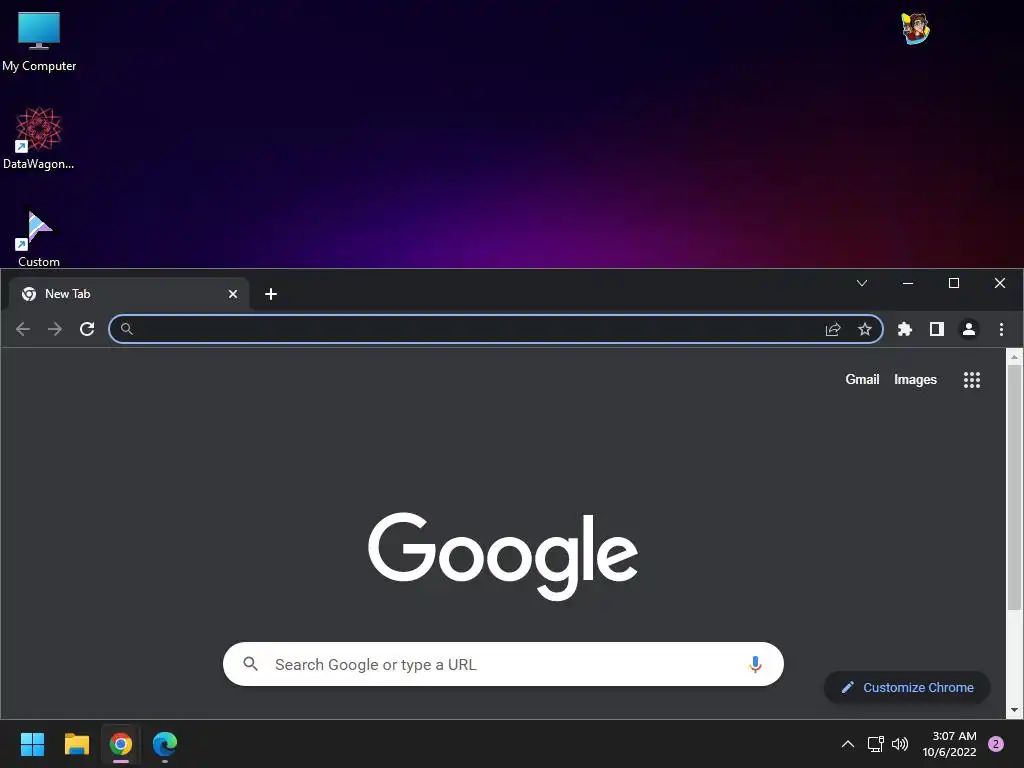Minimize the Chrome window
The image size is (1024, 768).
(x=908, y=283)
